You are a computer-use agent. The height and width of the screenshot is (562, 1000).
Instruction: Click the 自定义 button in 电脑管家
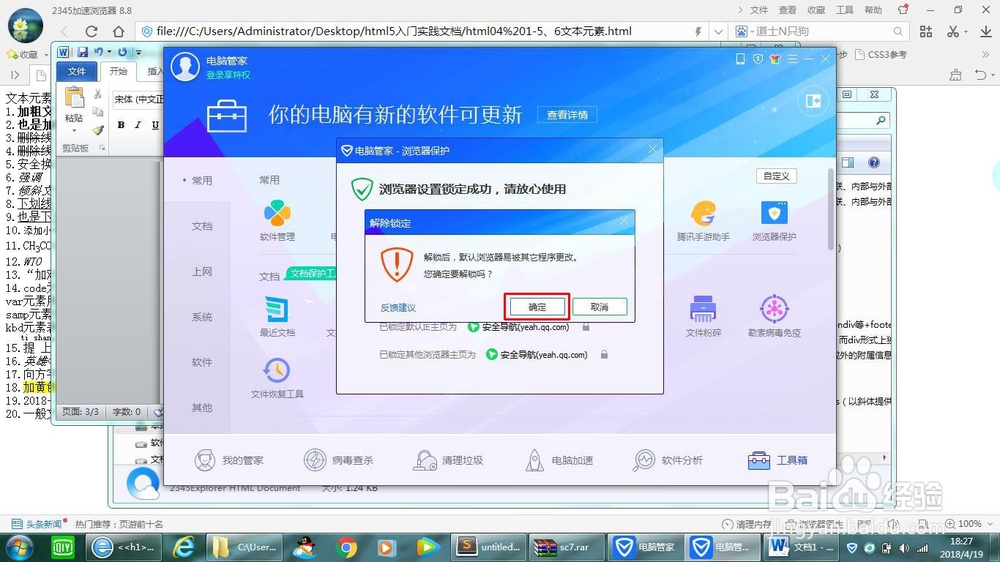point(776,176)
